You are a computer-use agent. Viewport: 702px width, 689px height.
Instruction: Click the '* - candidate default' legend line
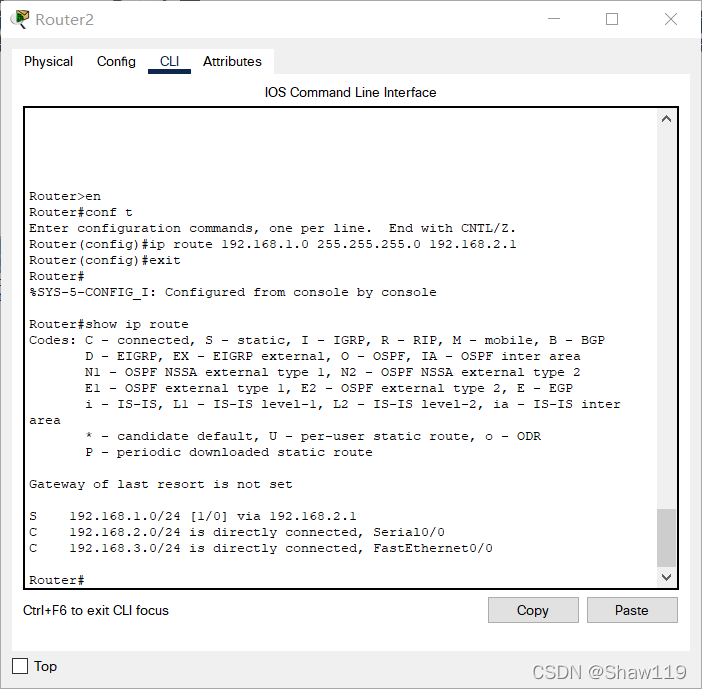tap(313, 437)
